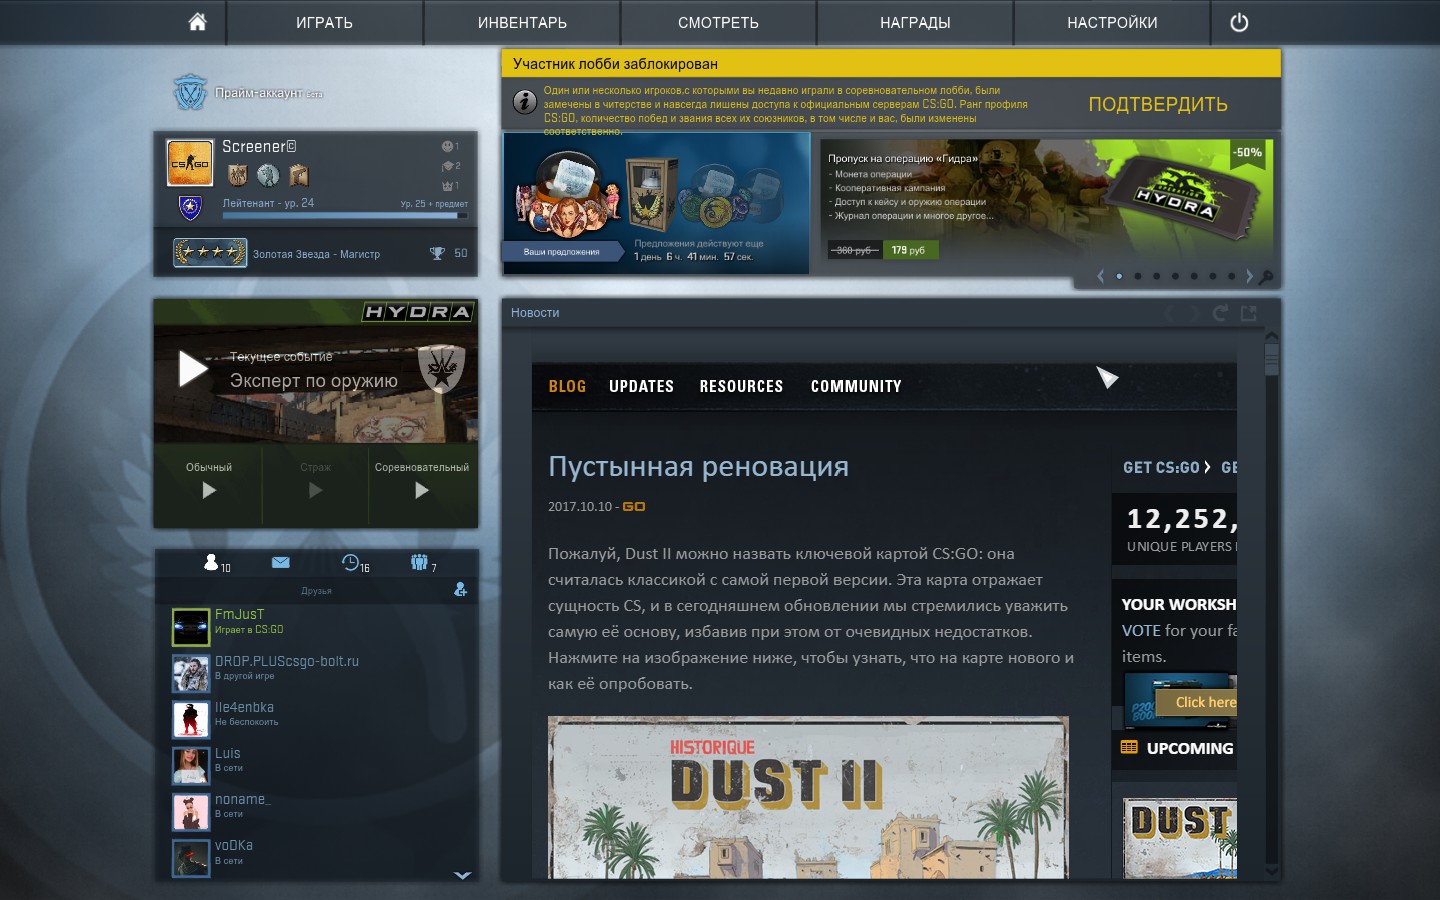The width and height of the screenshot is (1440, 900).
Task: Click Screener's CS:GO avatar
Action: coord(190,163)
